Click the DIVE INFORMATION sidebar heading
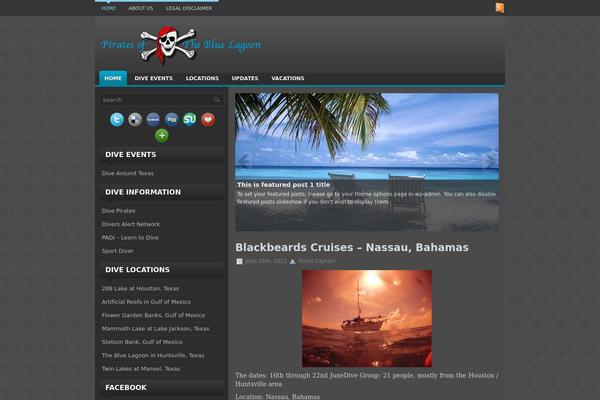This screenshot has height=400, width=600. pyautogui.click(x=143, y=192)
